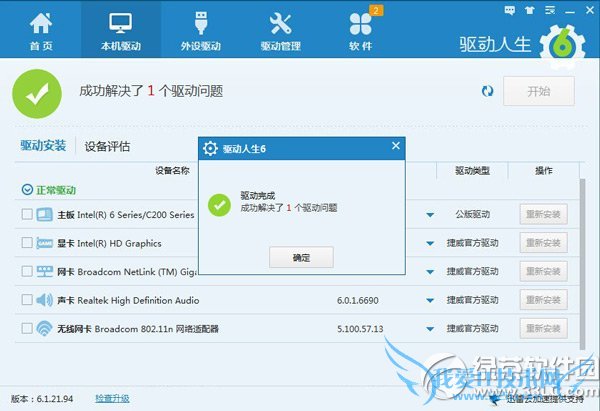Open the main menu icon in title bar

coord(550,10)
